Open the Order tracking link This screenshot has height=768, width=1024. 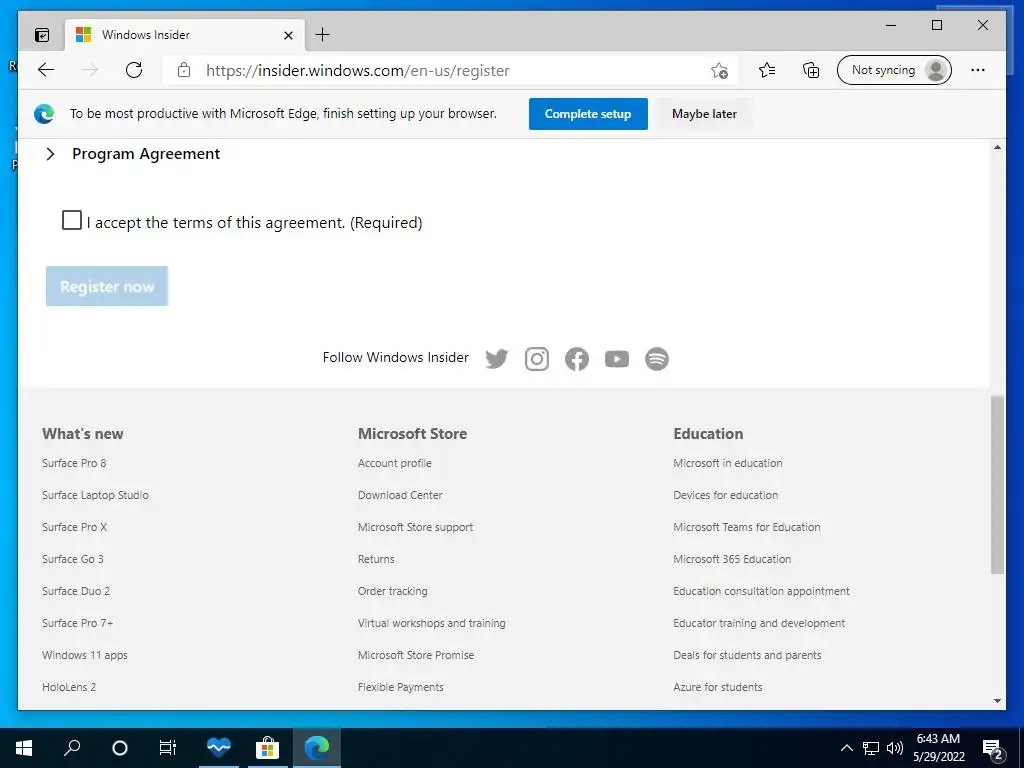click(x=392, y=591)
